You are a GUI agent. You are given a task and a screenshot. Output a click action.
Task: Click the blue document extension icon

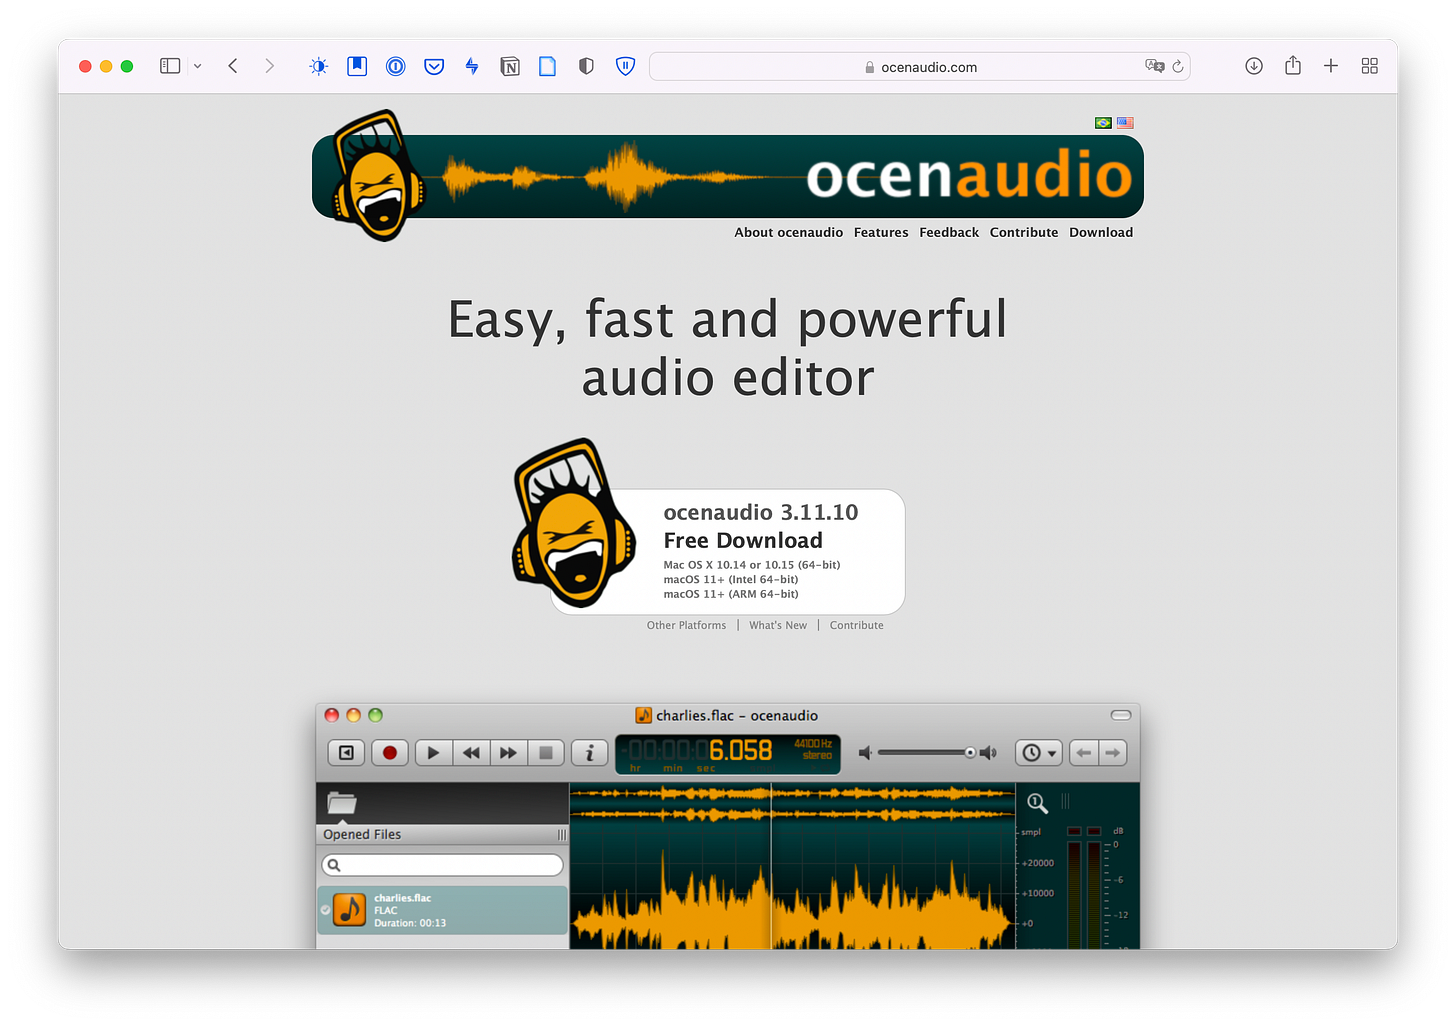click(x=548, y=66)
